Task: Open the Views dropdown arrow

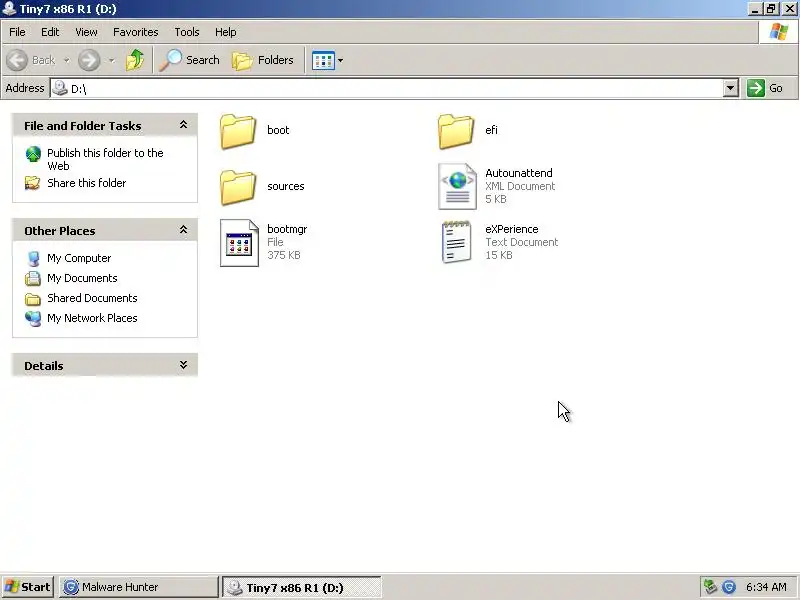Action: pos(340,61)
